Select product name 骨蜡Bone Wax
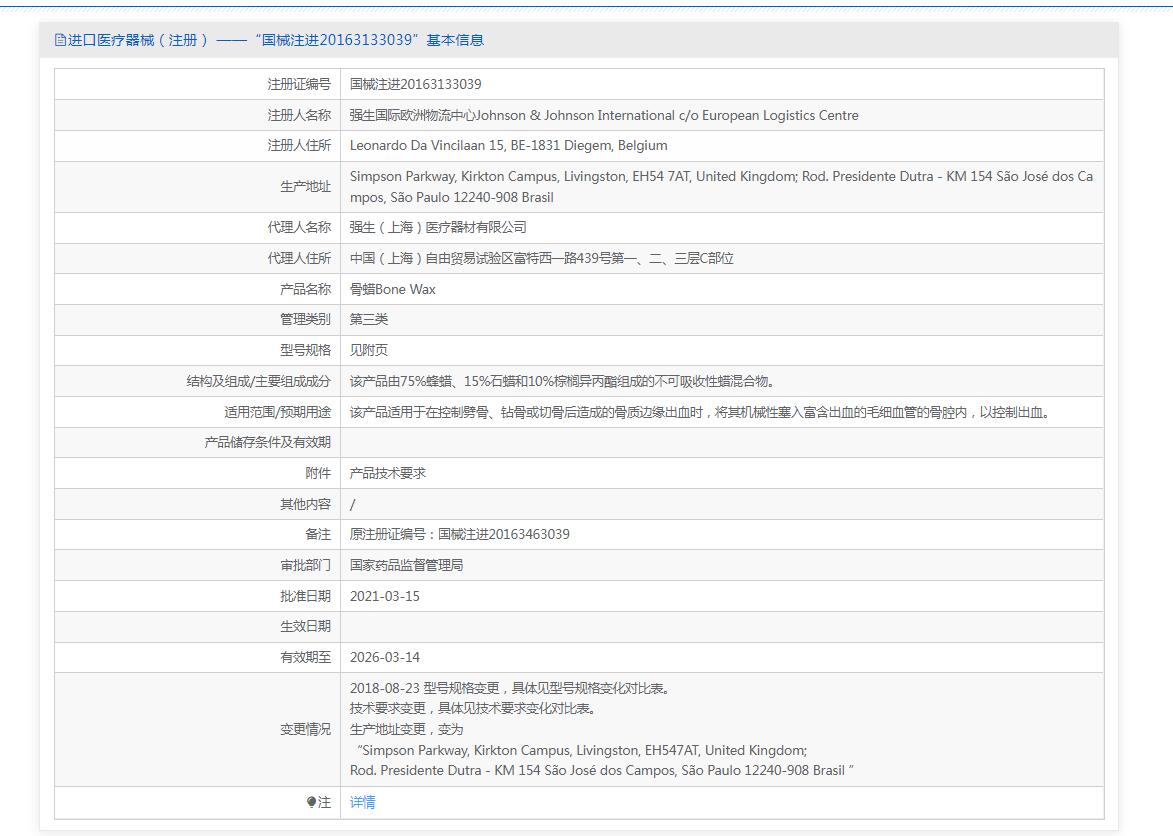The image size is (1173, 836). pos(393,289)
